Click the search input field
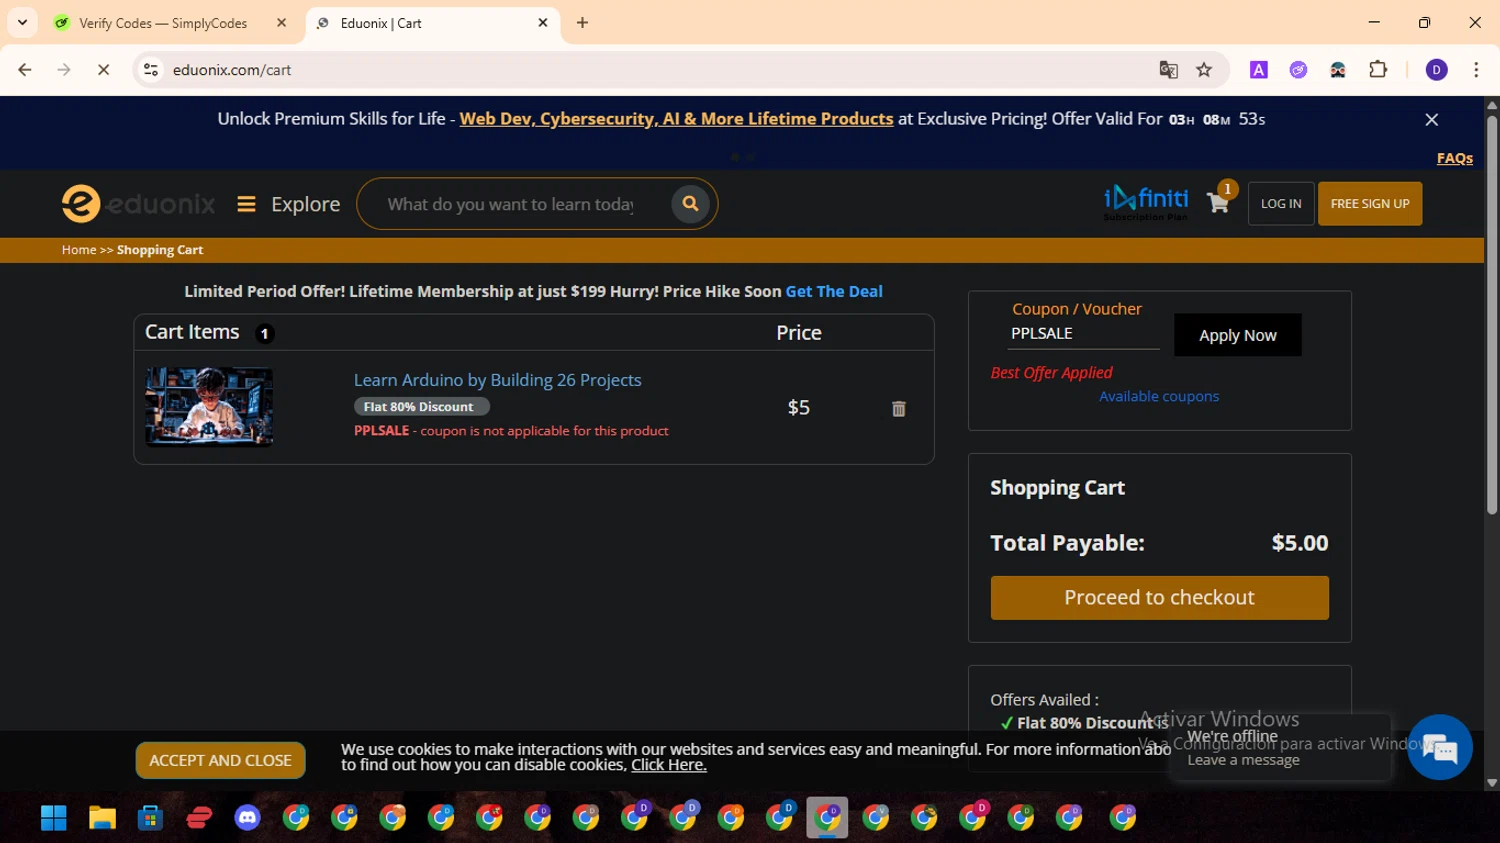Screen dimensions: 1500x843 (510, 204)
